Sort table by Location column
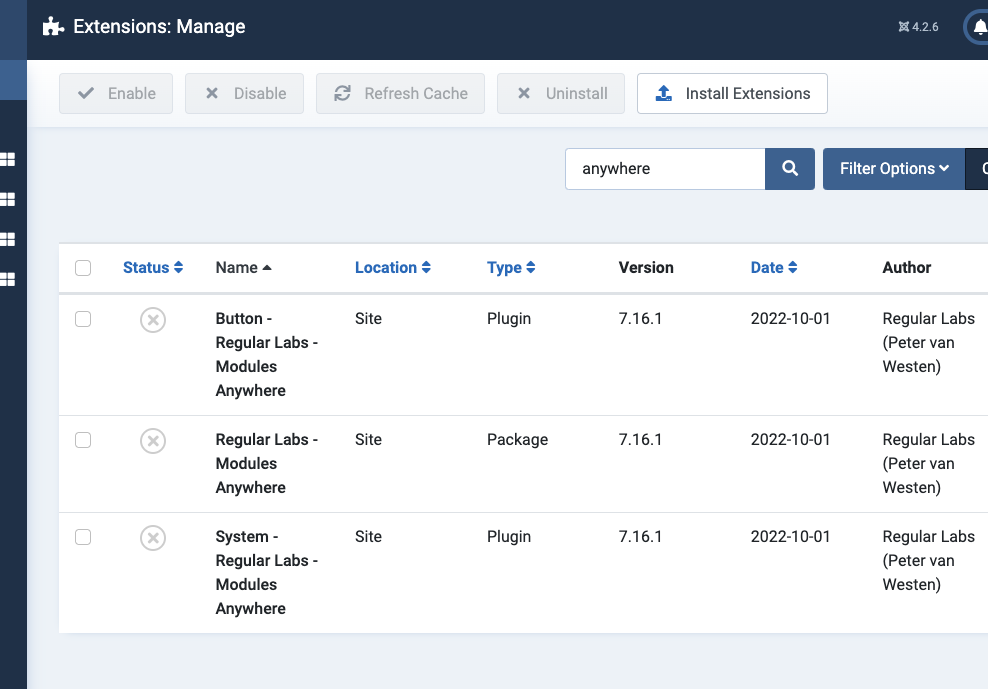Viewport: 988px width, 689px height. pyautogui.click(x=392, y=268)
